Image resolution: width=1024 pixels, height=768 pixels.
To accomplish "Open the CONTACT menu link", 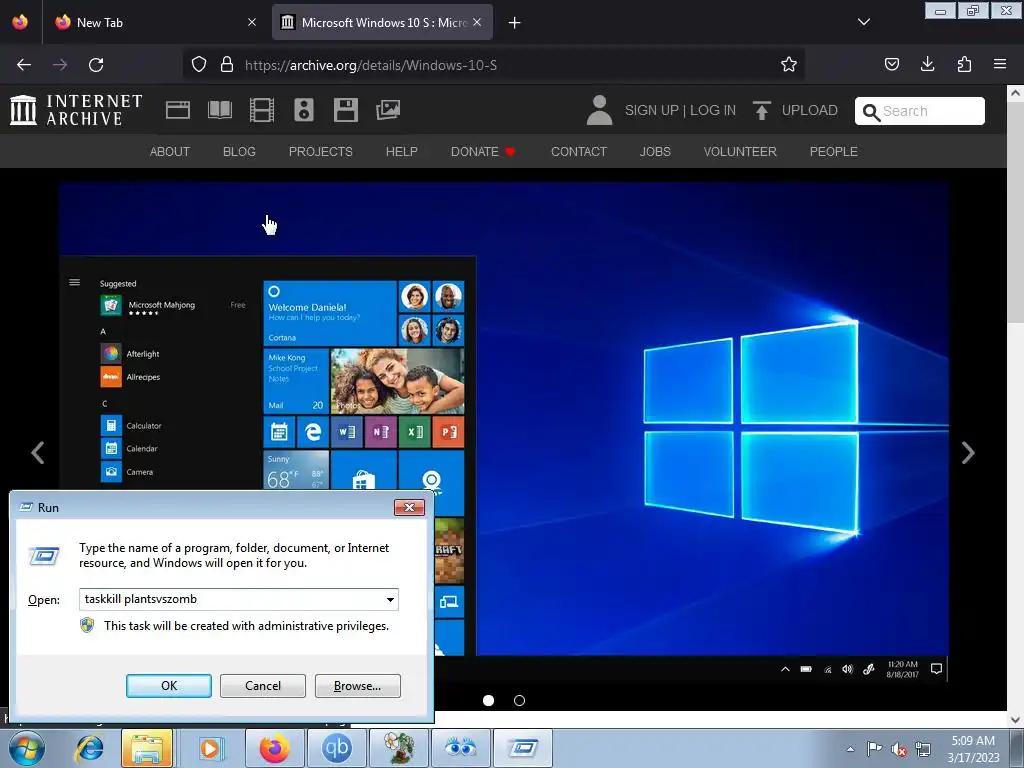I will click(x=579, y=152).
